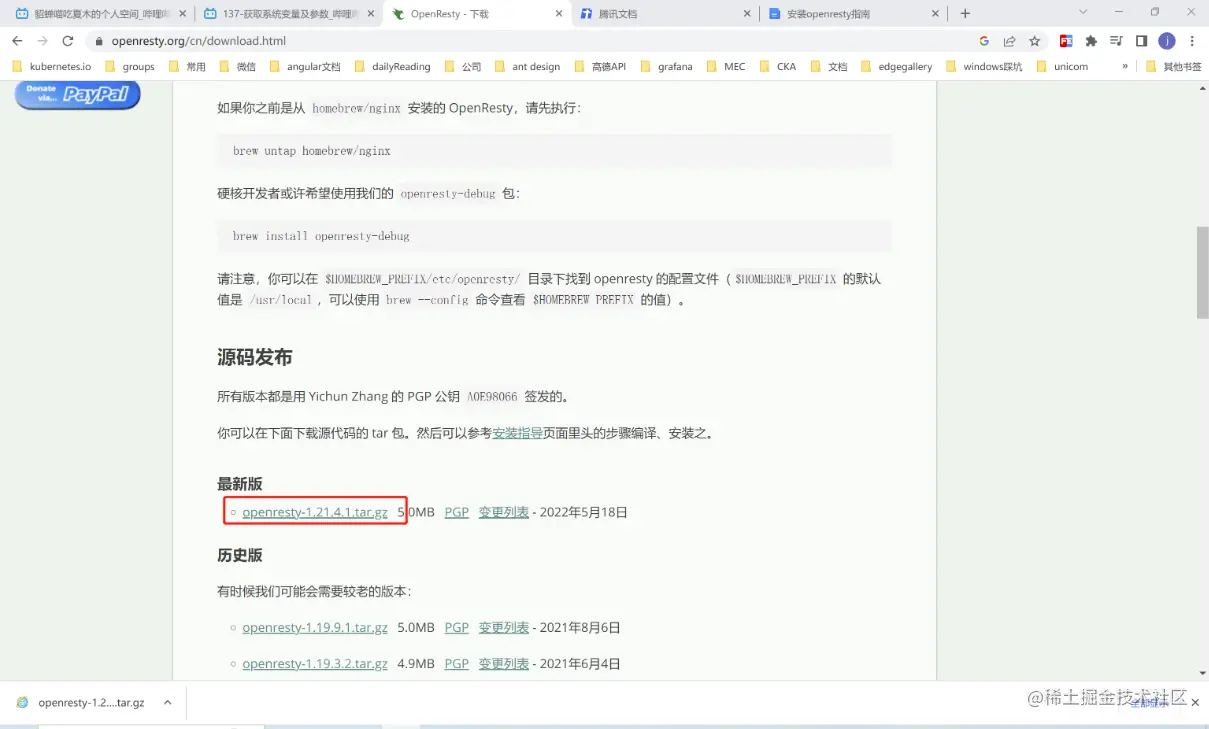Viewport: 1209px width, 729px height.
Task: Open the MEC bookmark folder
Action: click(x=725, y=66)
